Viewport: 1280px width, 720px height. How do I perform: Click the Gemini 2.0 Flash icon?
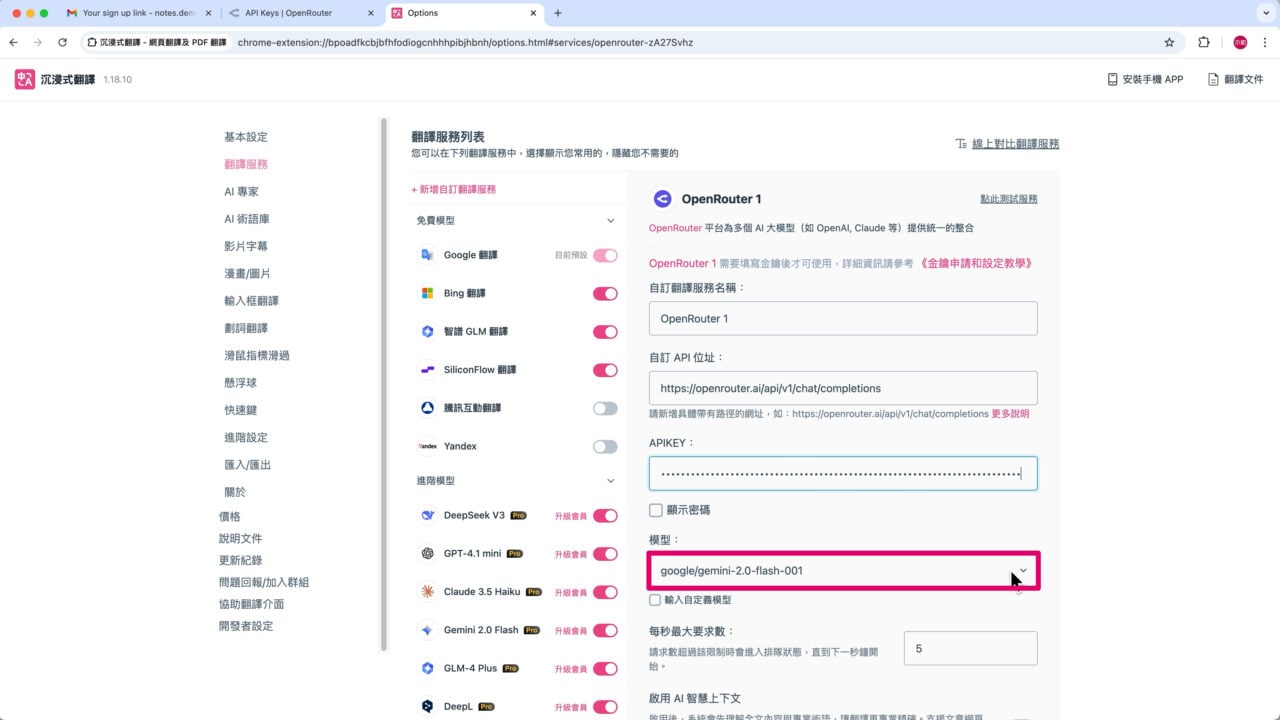pos(427,630)
